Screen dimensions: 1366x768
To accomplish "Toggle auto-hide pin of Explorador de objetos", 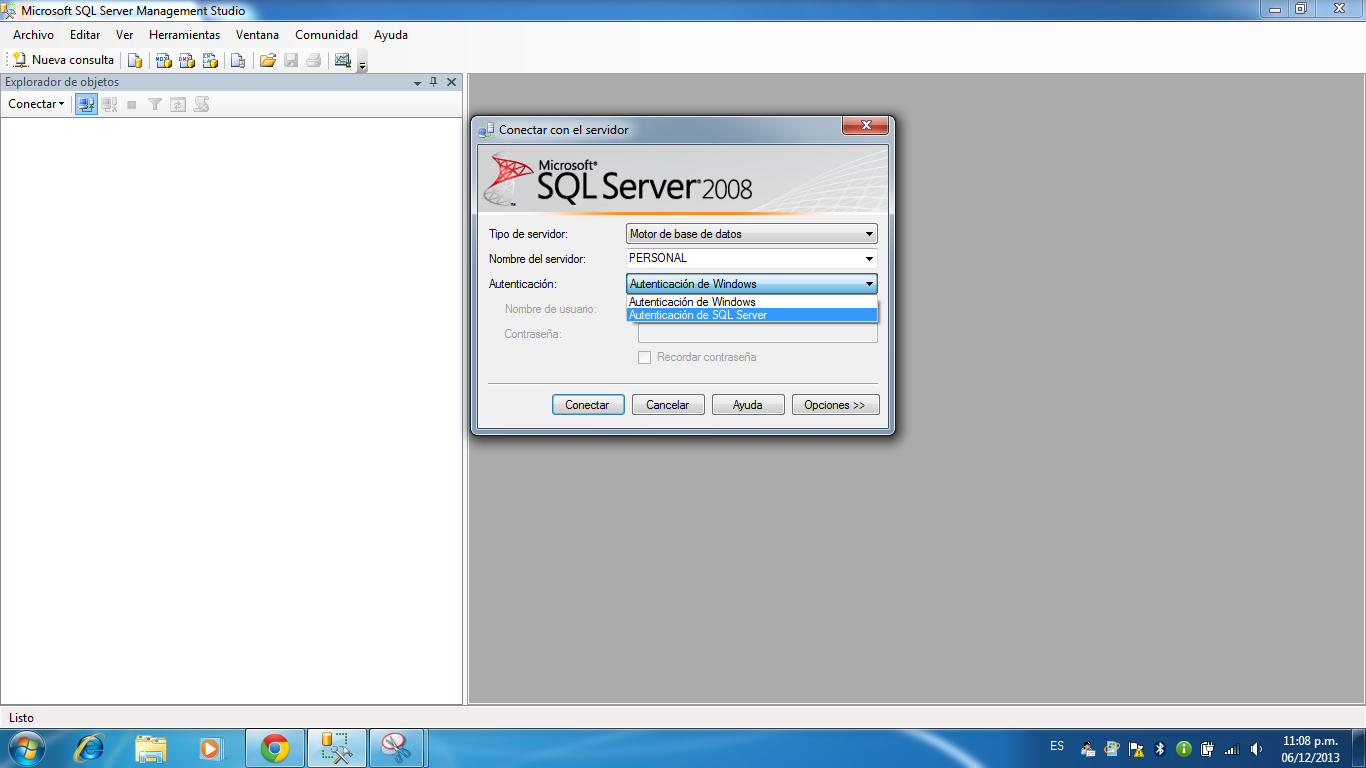I will point(434,82).
